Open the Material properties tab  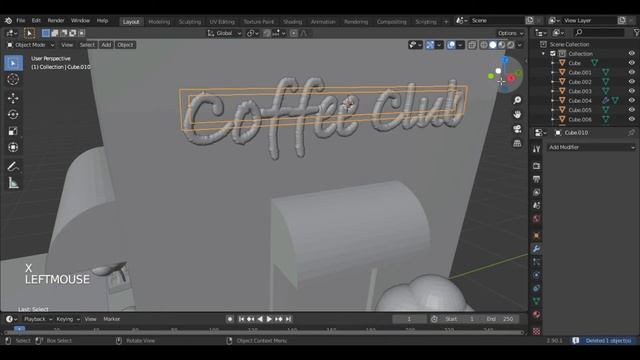click(x=536, y=315)
